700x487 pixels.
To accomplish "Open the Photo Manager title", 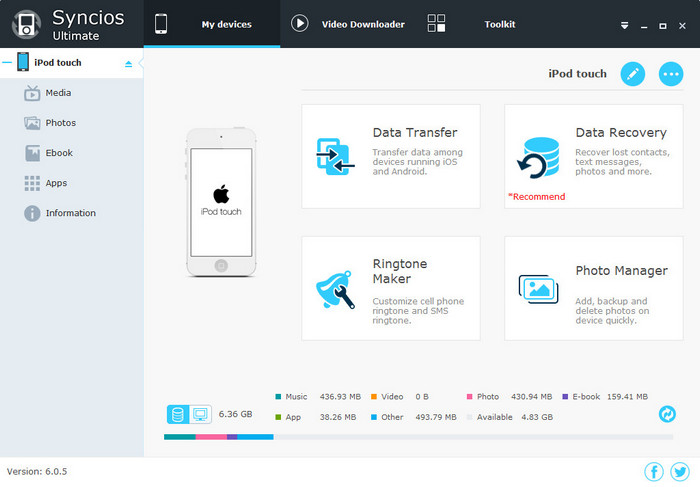I will [x=621, y=271].
